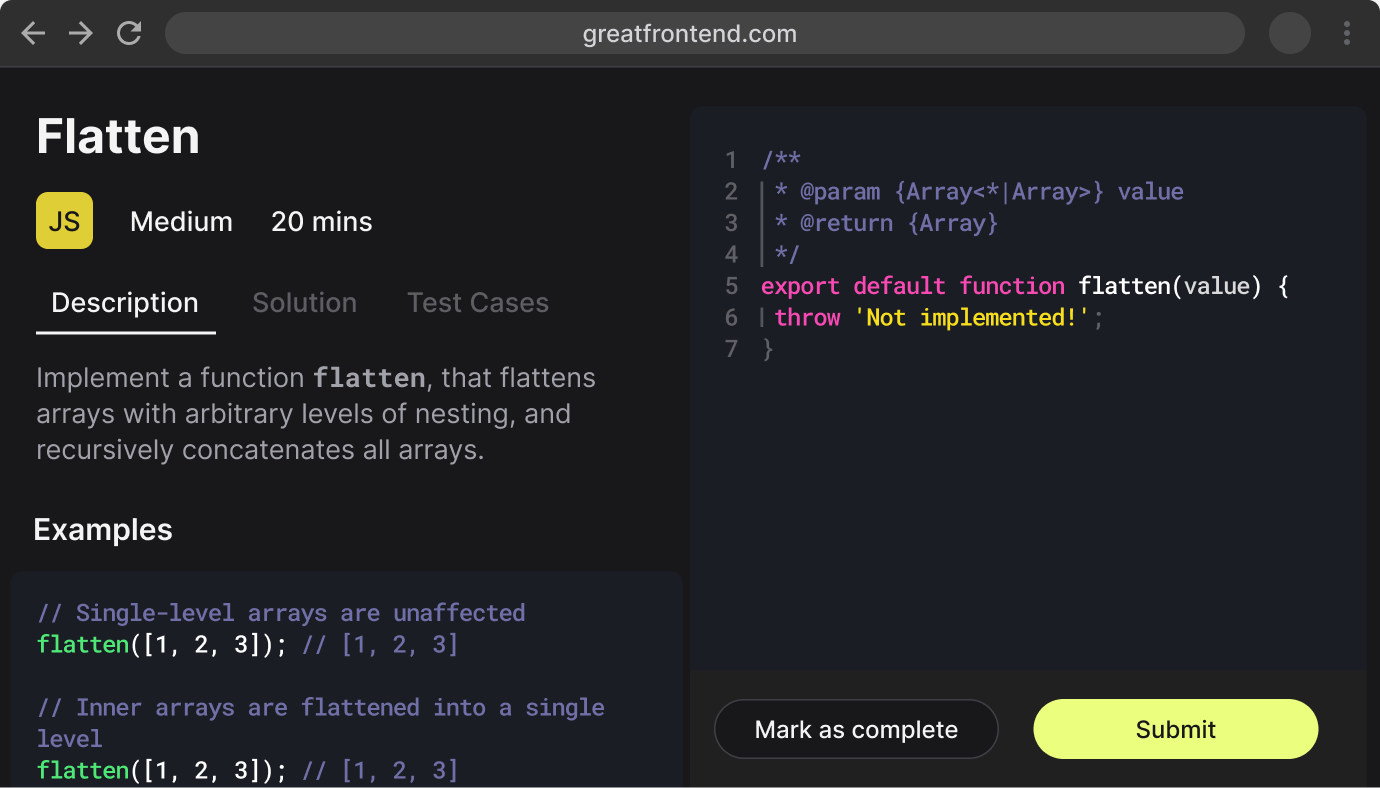Reload the page with the refresh icon
Image resolution: width=1380 pixels, height=788 pixels.
coord(129,34)
